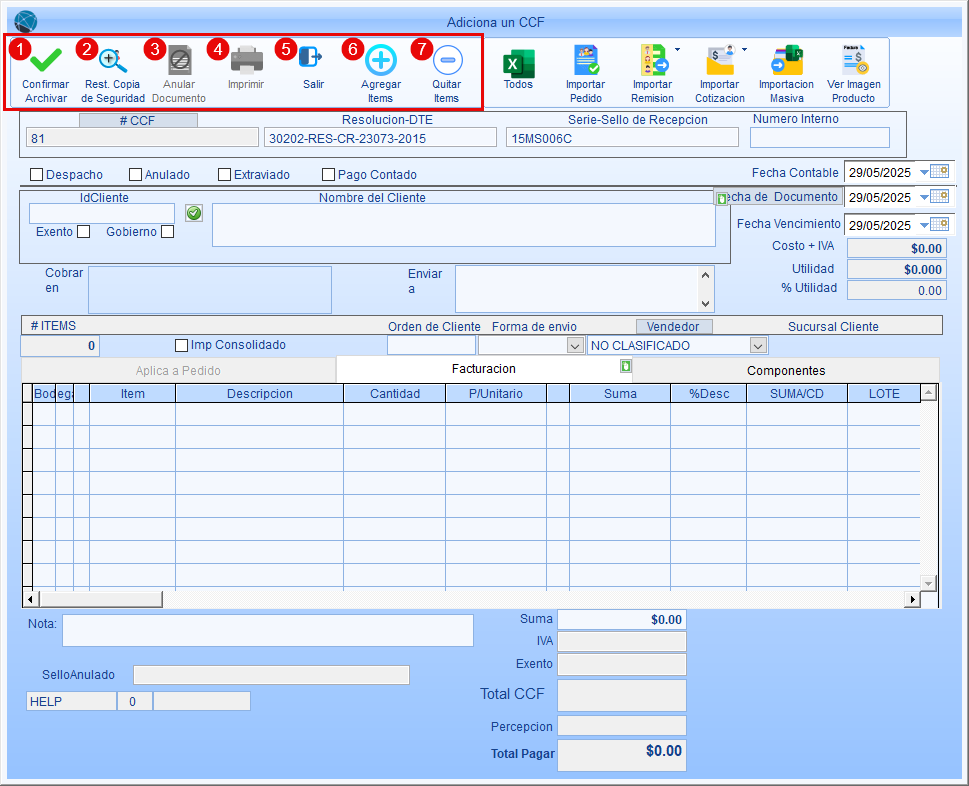The width and height of the screenshot is (969, 786).
Task: Open Fecha Vencimiento calendar picker icon
Action: [939, 224]
